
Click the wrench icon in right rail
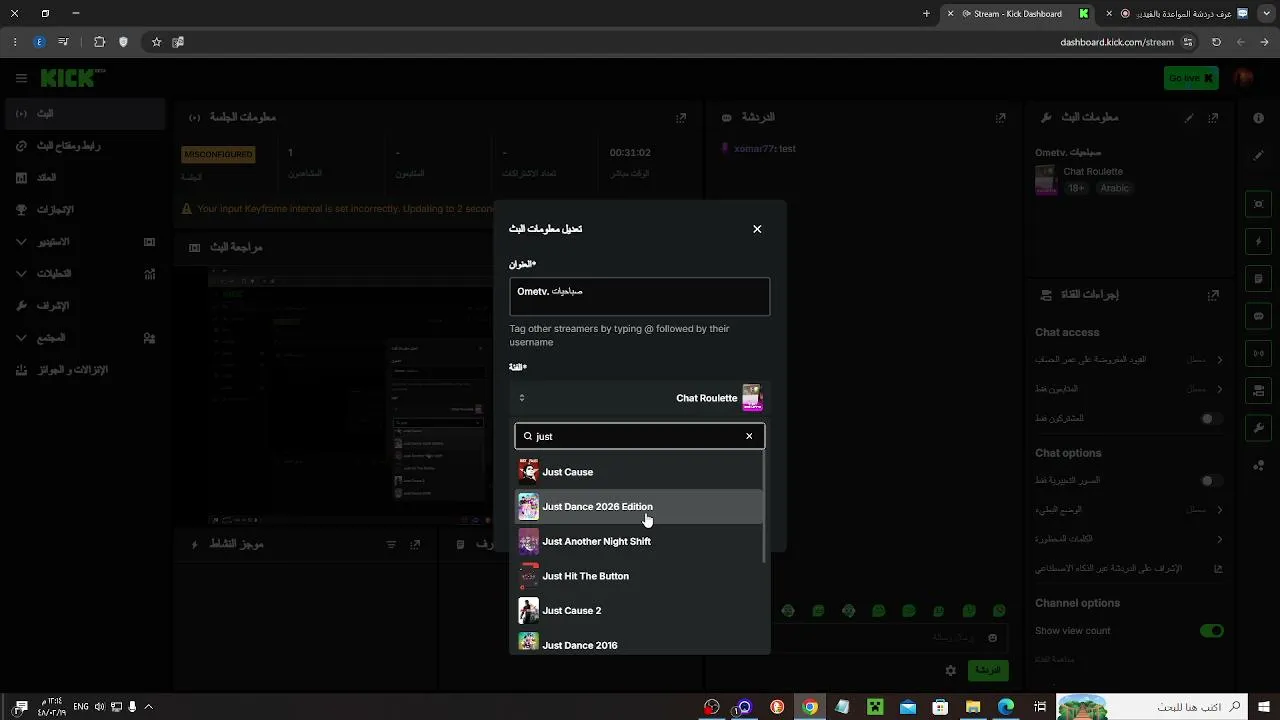[x=1259, y=428]
